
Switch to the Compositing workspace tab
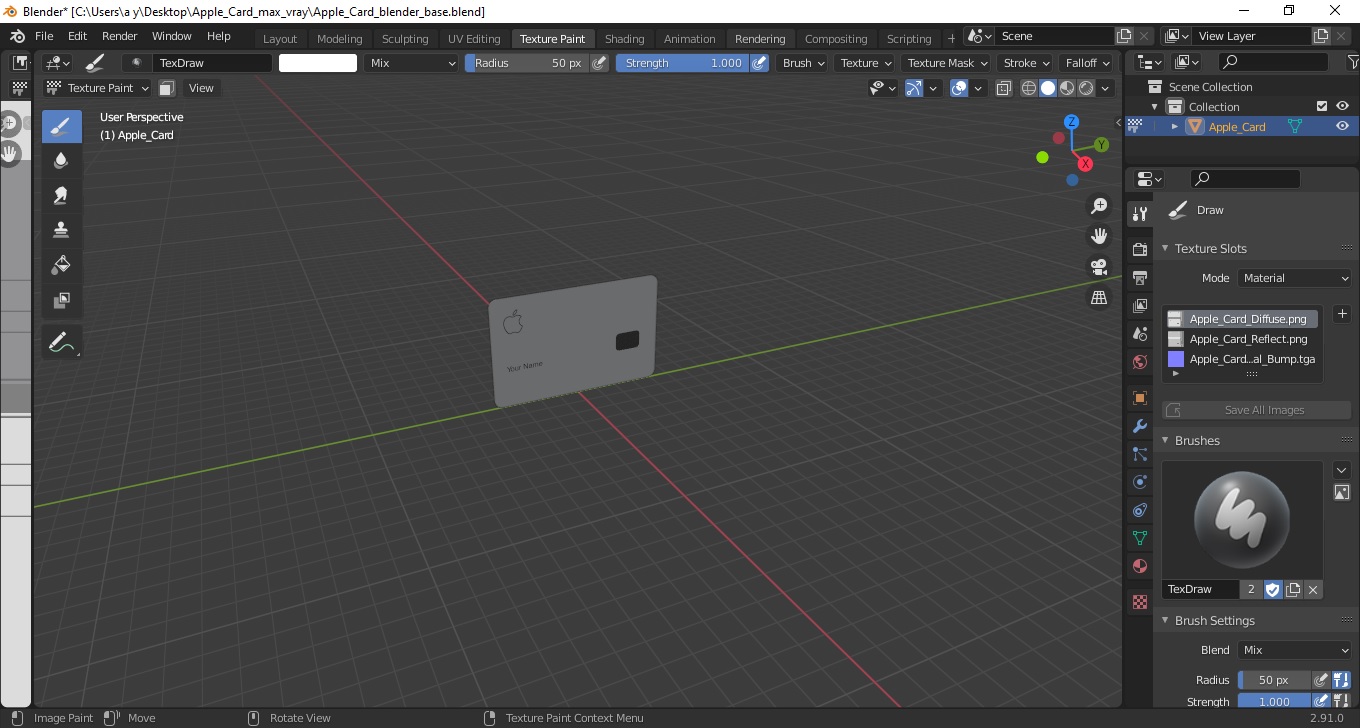(x=836, y=39)
